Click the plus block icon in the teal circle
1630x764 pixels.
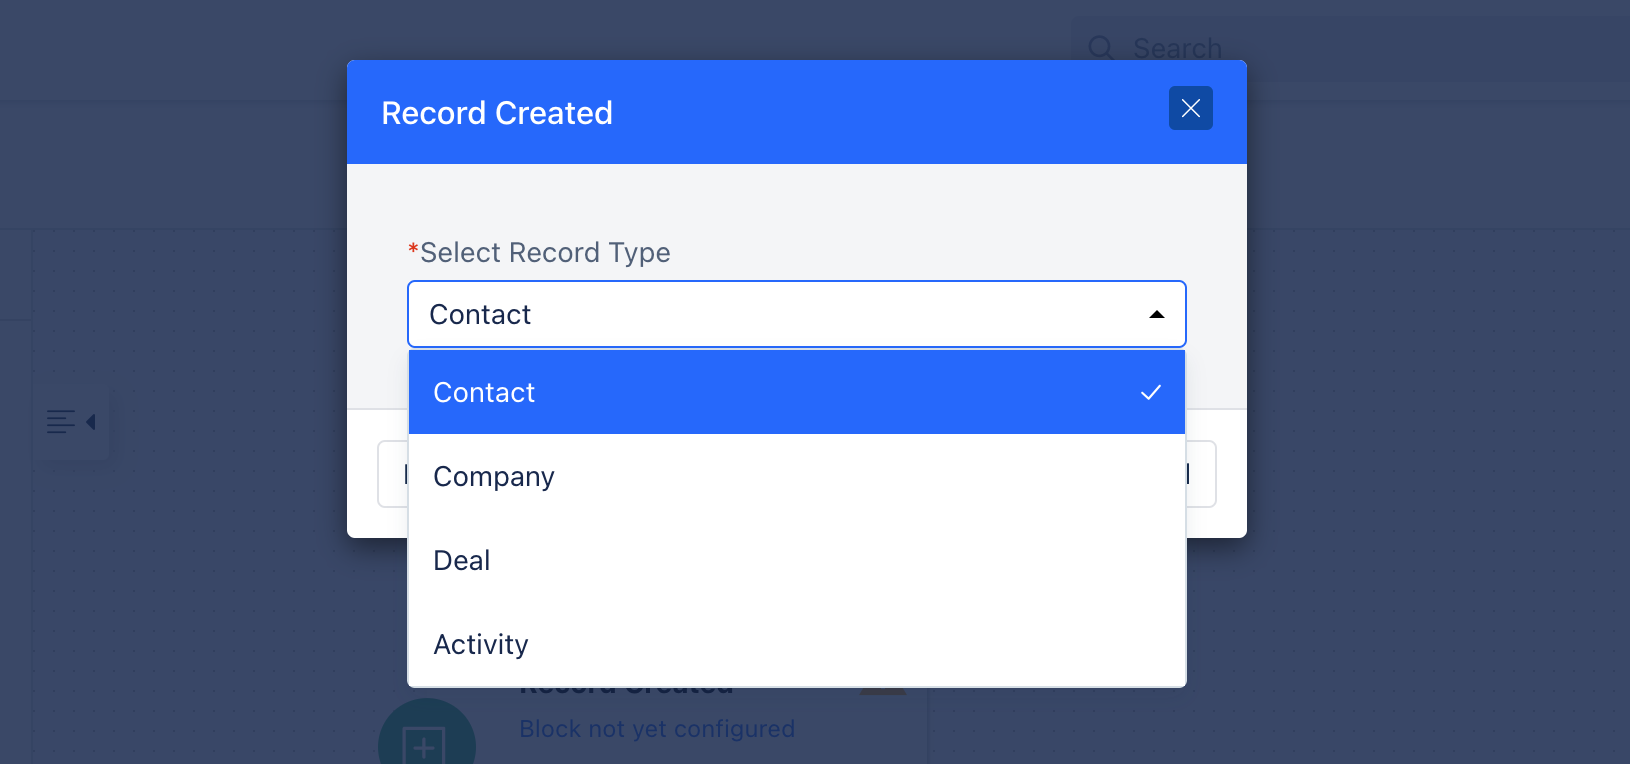[x=424, y=745]
